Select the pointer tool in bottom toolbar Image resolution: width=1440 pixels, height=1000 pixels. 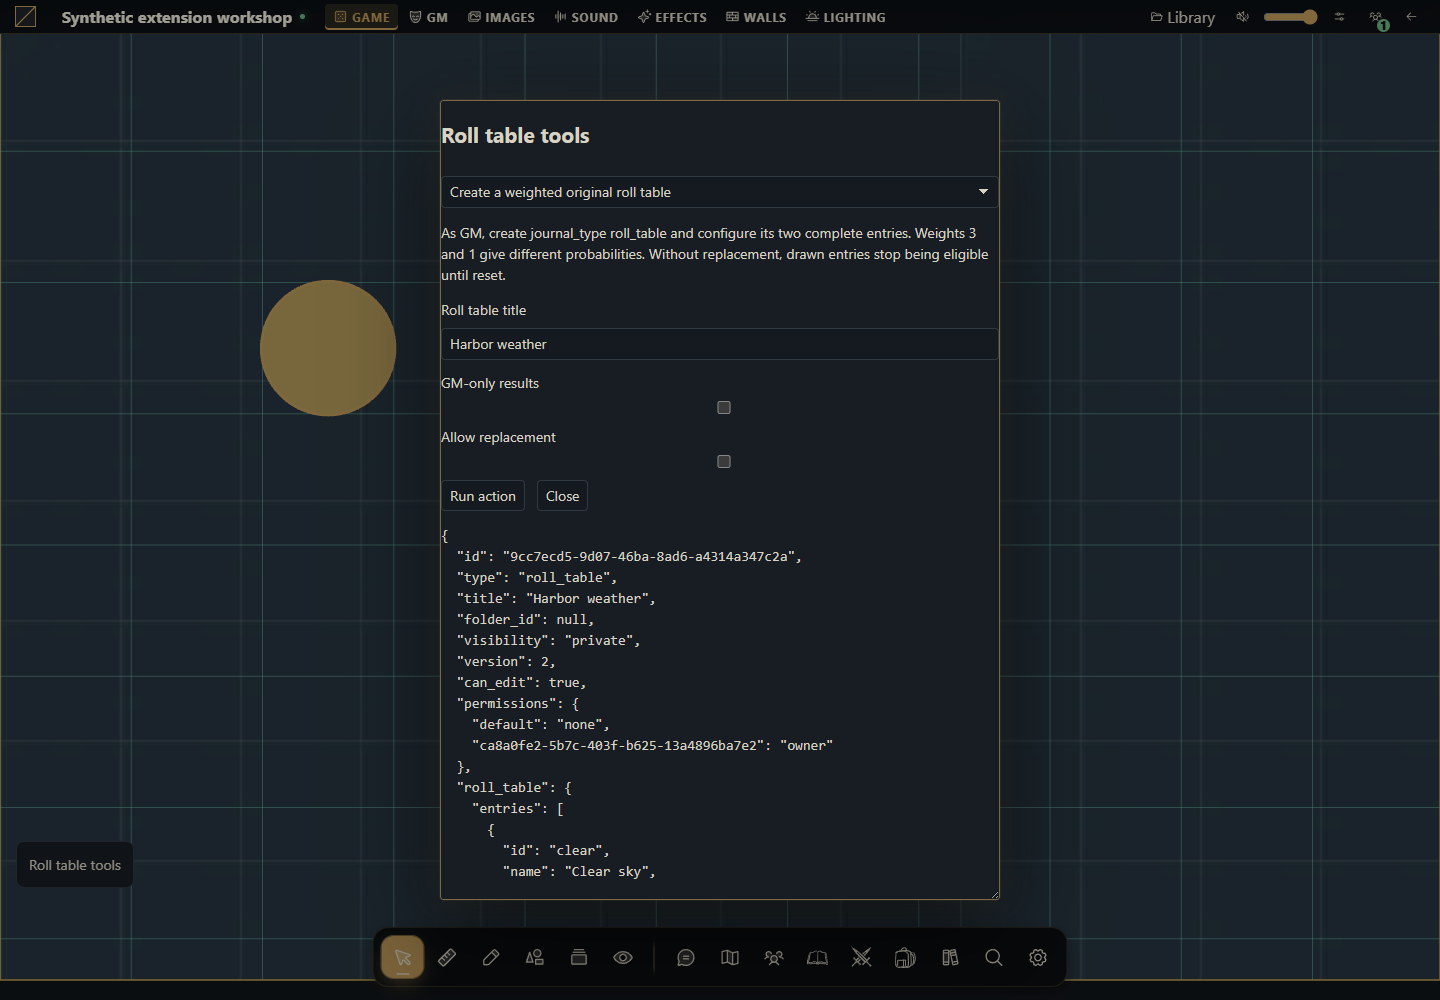[402, 957]
